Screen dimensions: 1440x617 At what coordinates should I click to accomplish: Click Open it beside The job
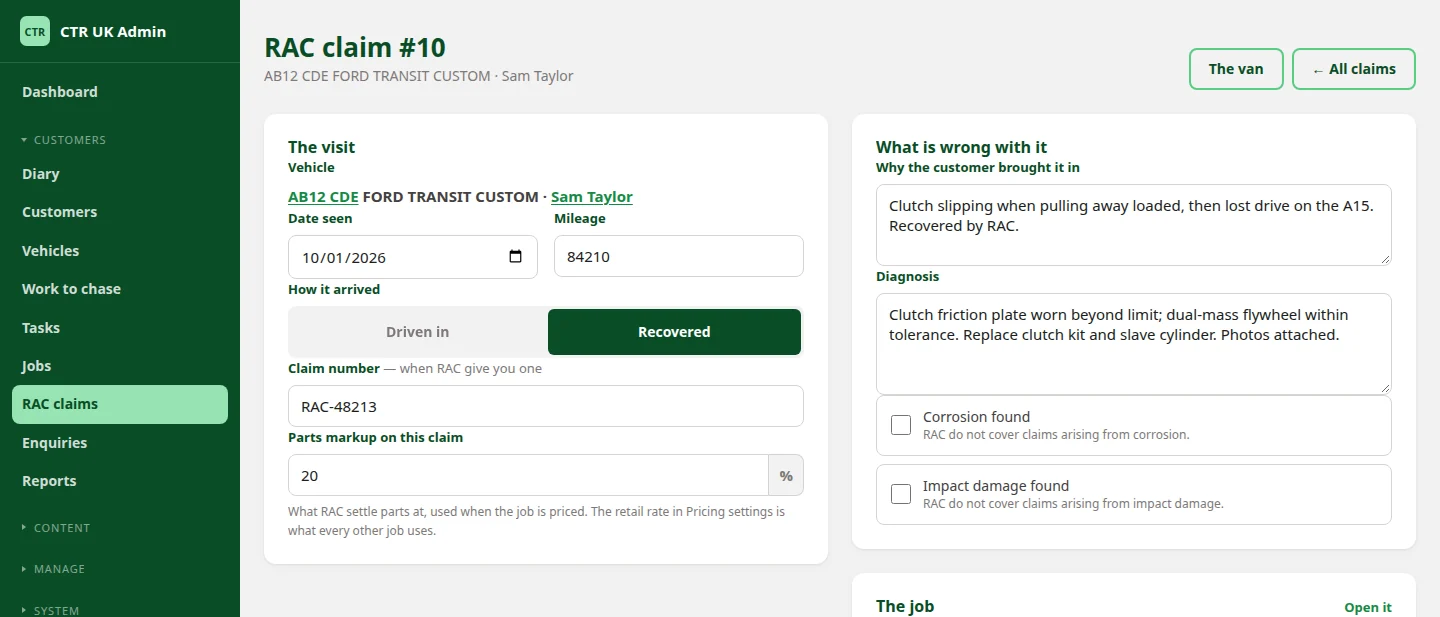1368,608
